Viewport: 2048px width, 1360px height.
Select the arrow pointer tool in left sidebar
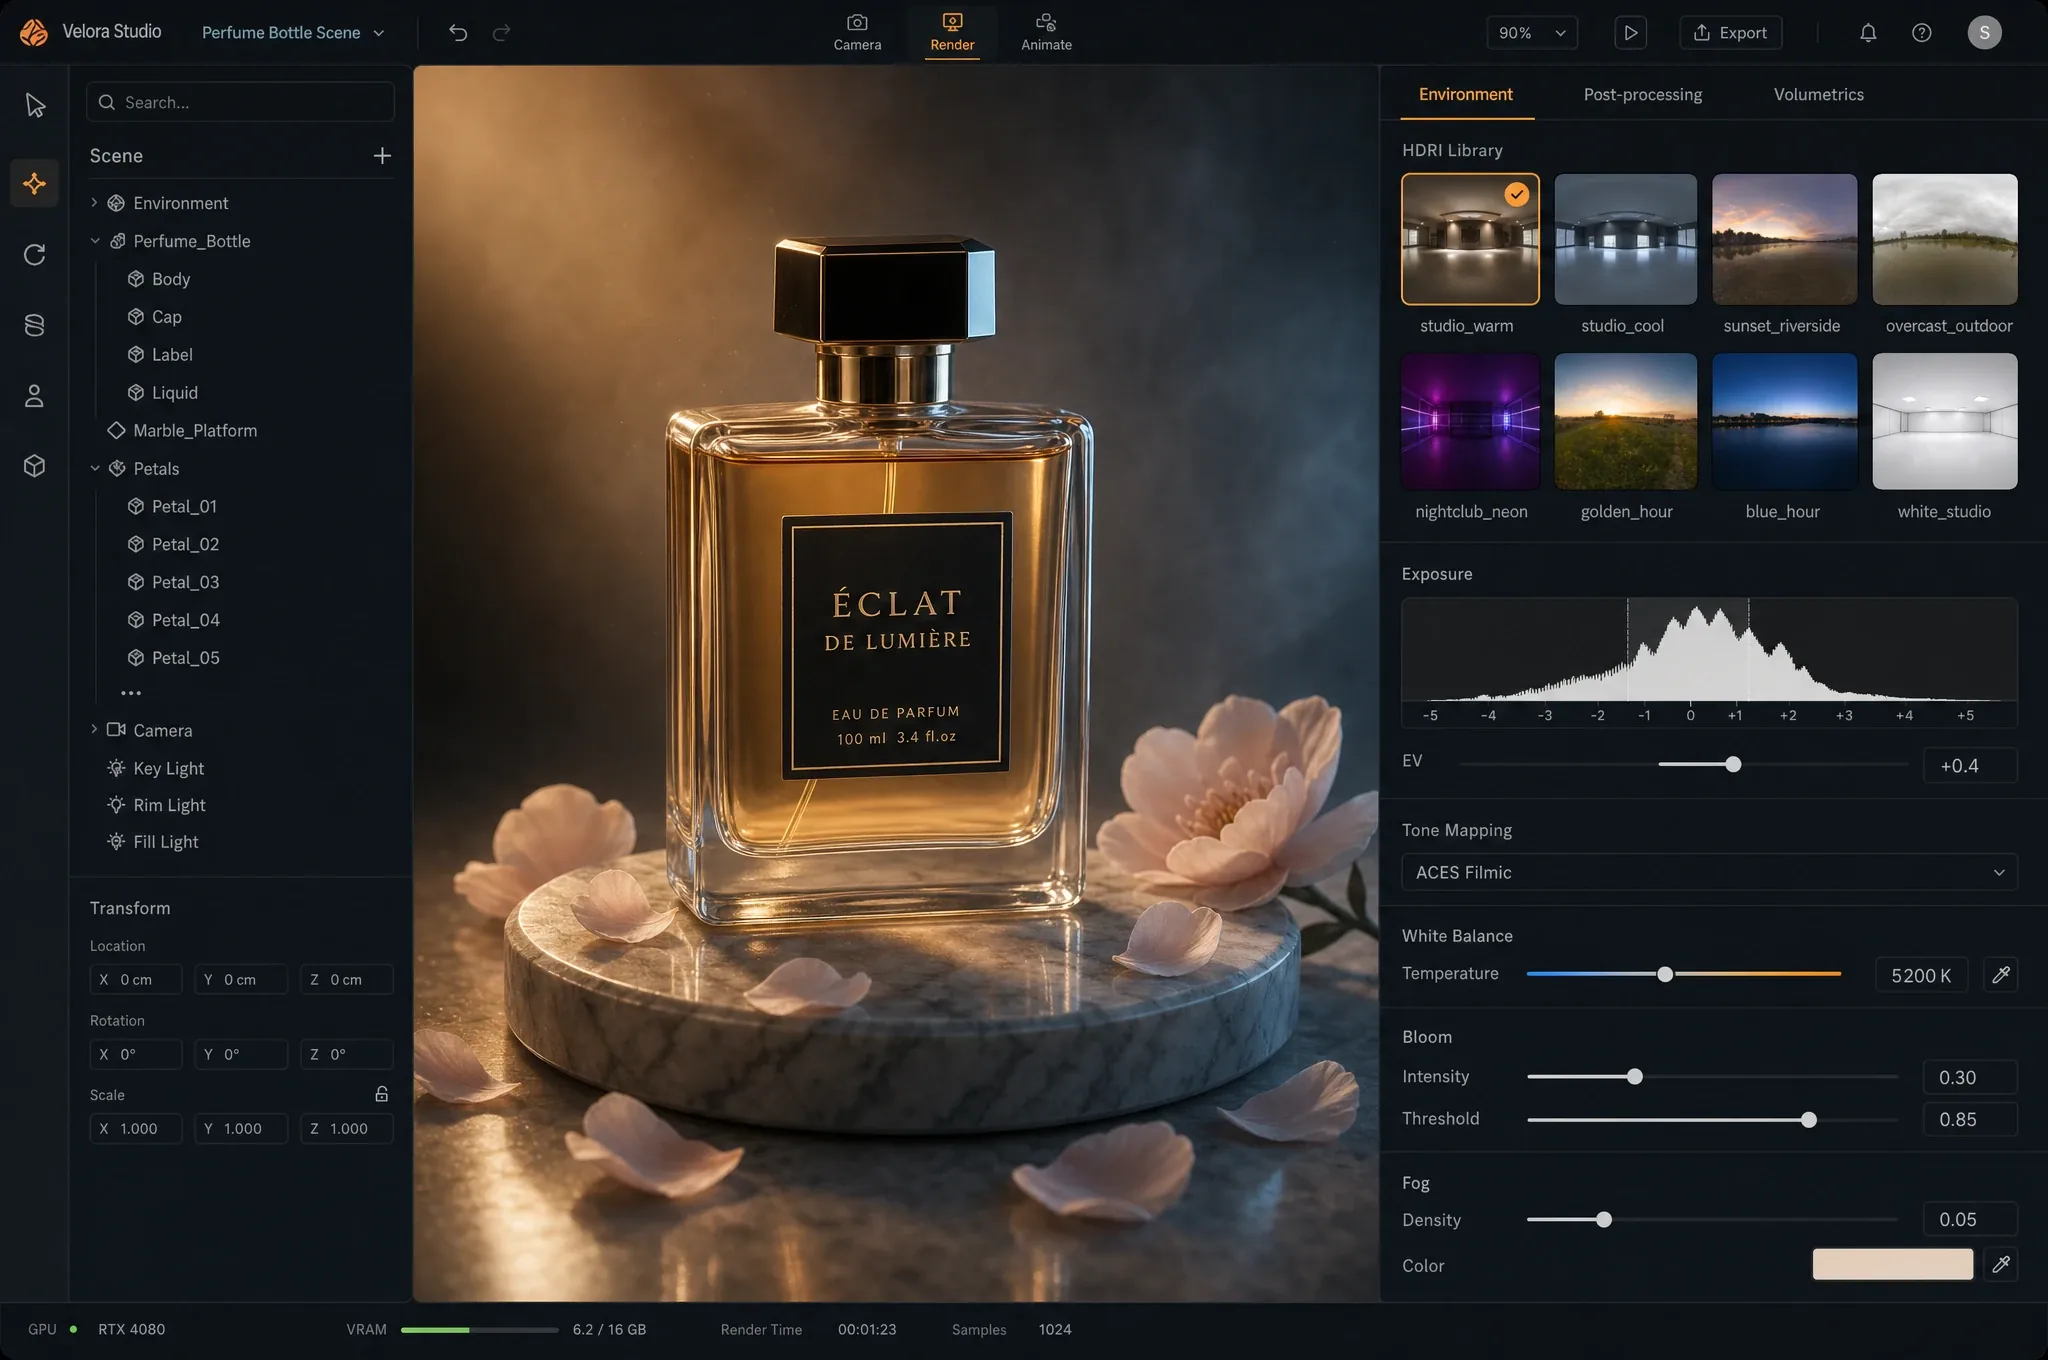tap(35, 105)
